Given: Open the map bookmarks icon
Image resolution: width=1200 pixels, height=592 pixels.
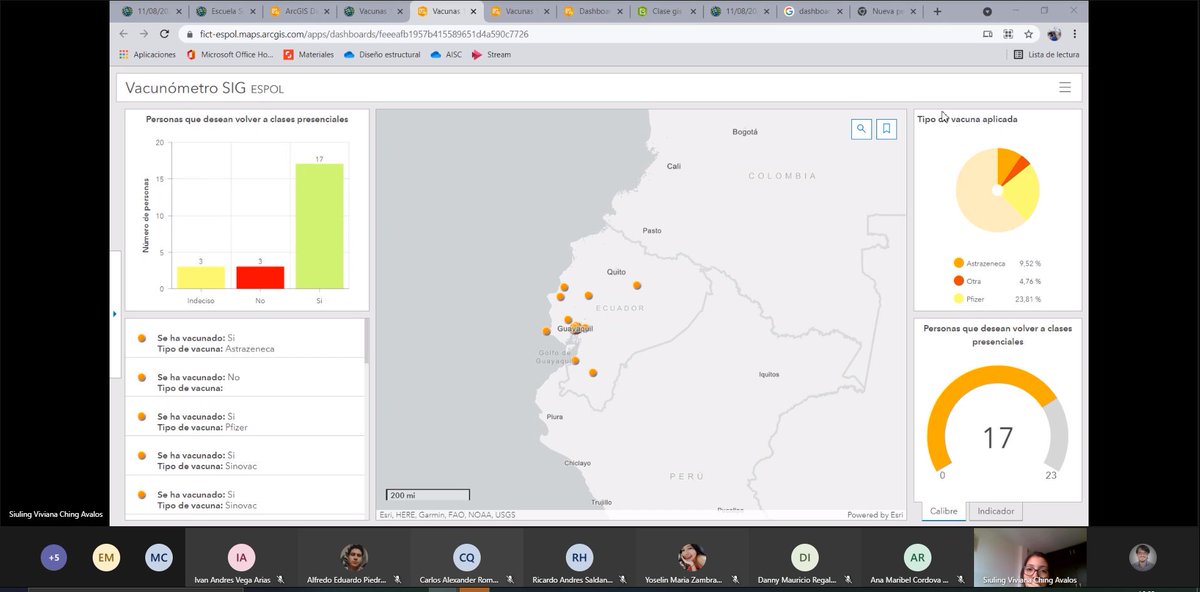Looking at the screenshot, I should pos(885,129).
